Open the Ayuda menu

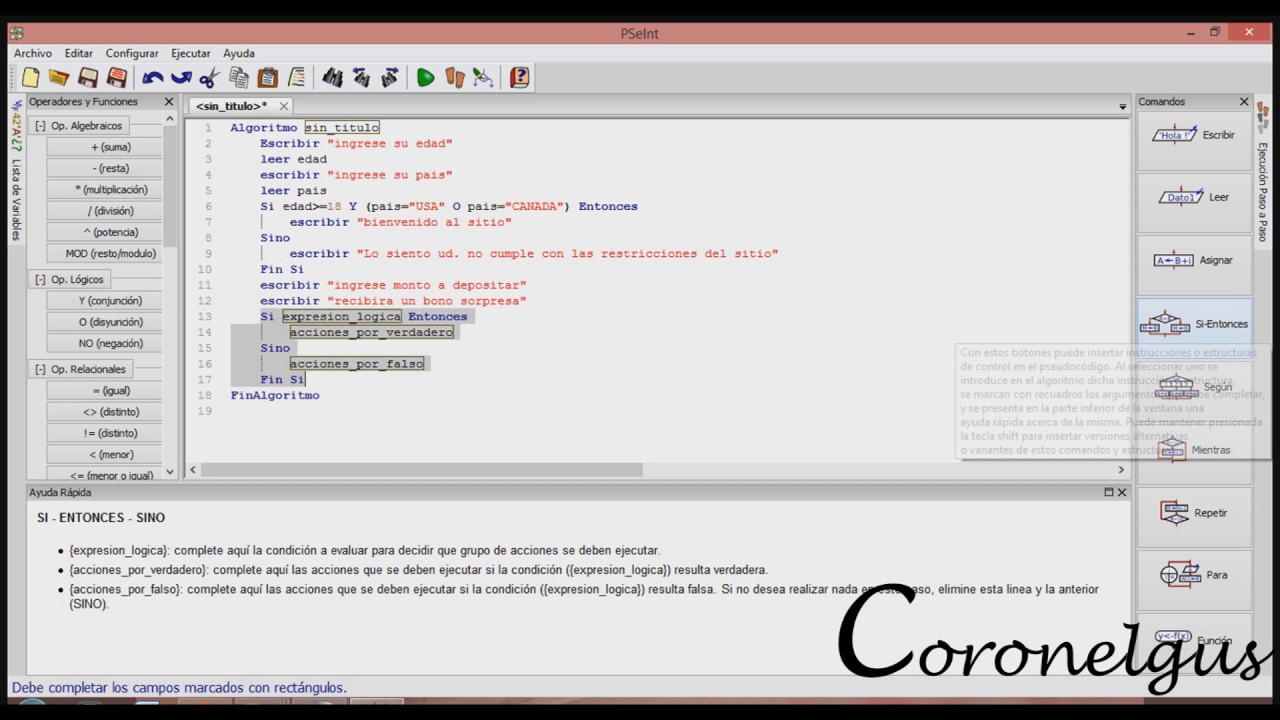pos(239,53)
